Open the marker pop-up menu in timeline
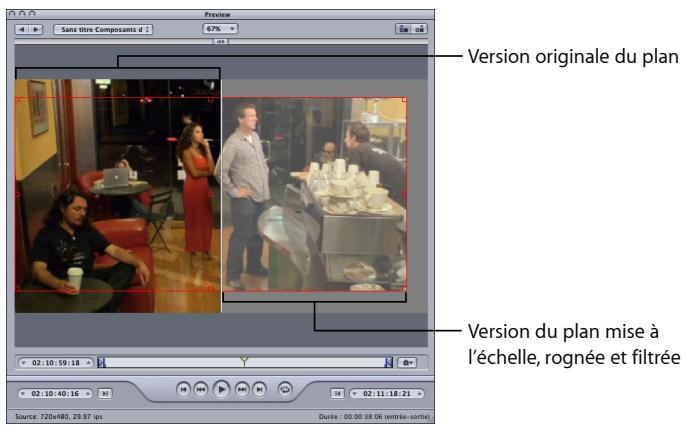 click(x=408, y=360)
